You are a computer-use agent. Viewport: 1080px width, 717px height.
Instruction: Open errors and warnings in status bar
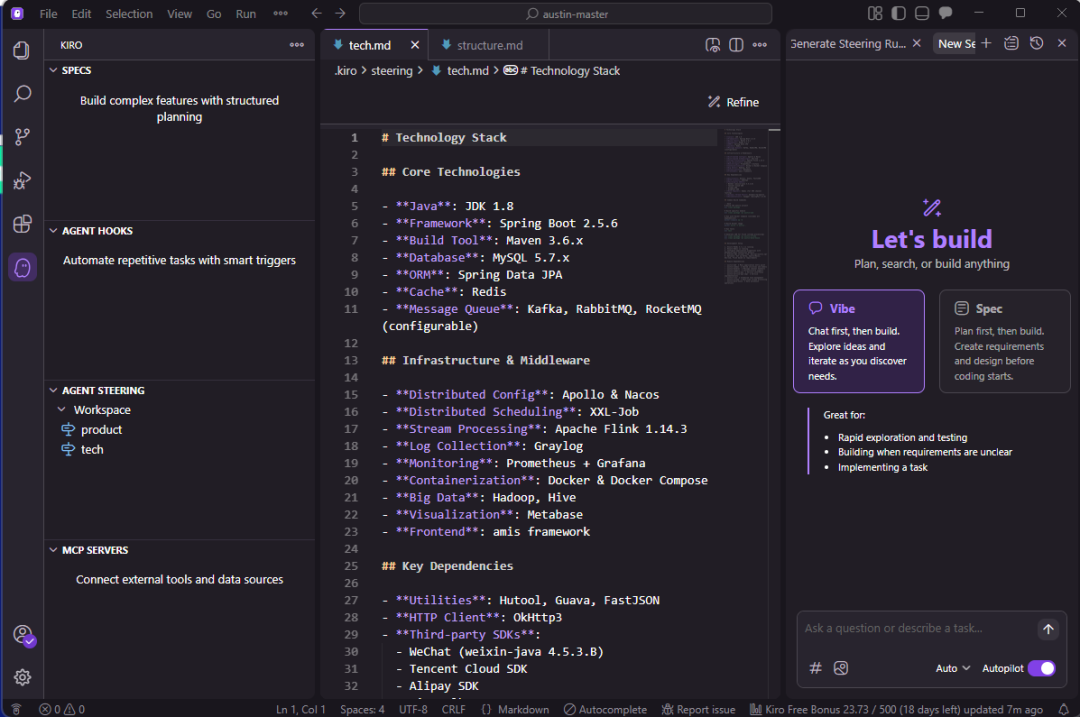(62, 709)
